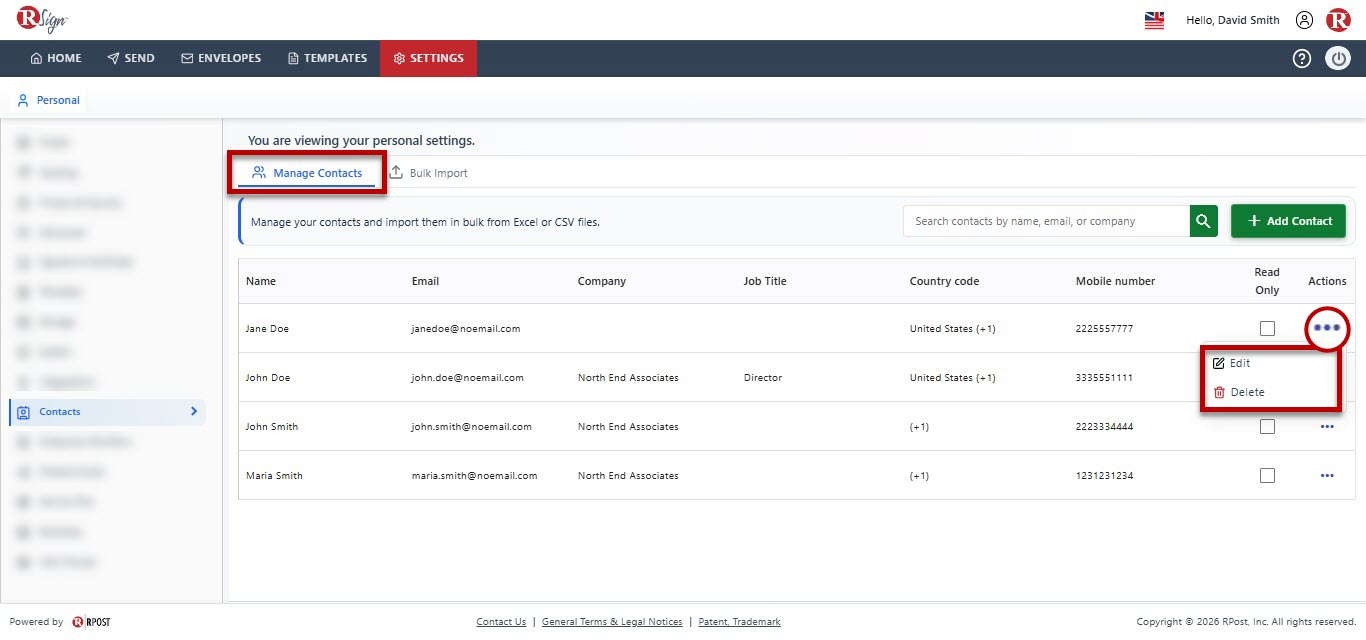Select the US flag language icon
This screenshot has height=640, width=1366.
1154,20
